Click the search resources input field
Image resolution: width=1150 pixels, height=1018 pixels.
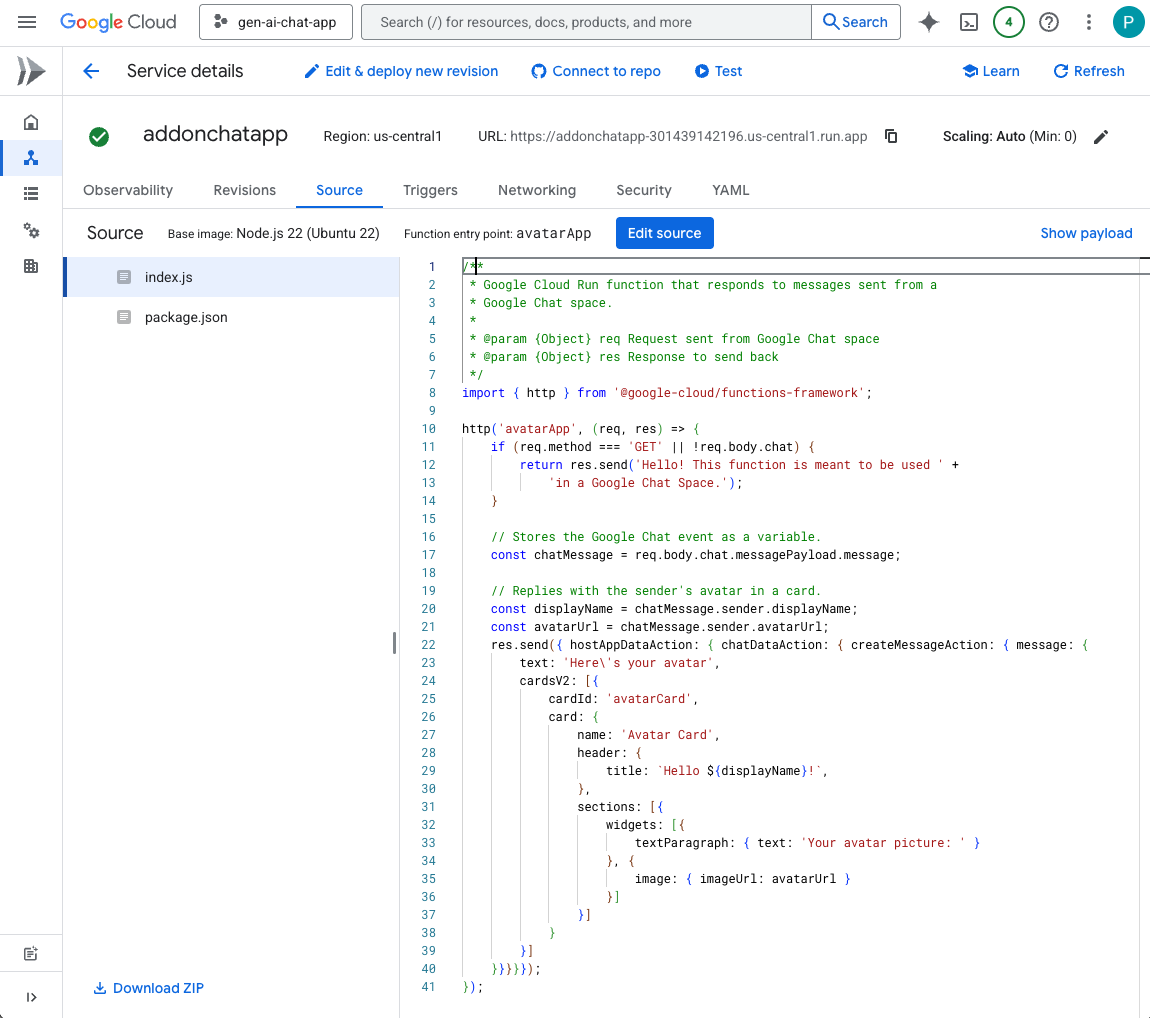[x=585, y=22]
